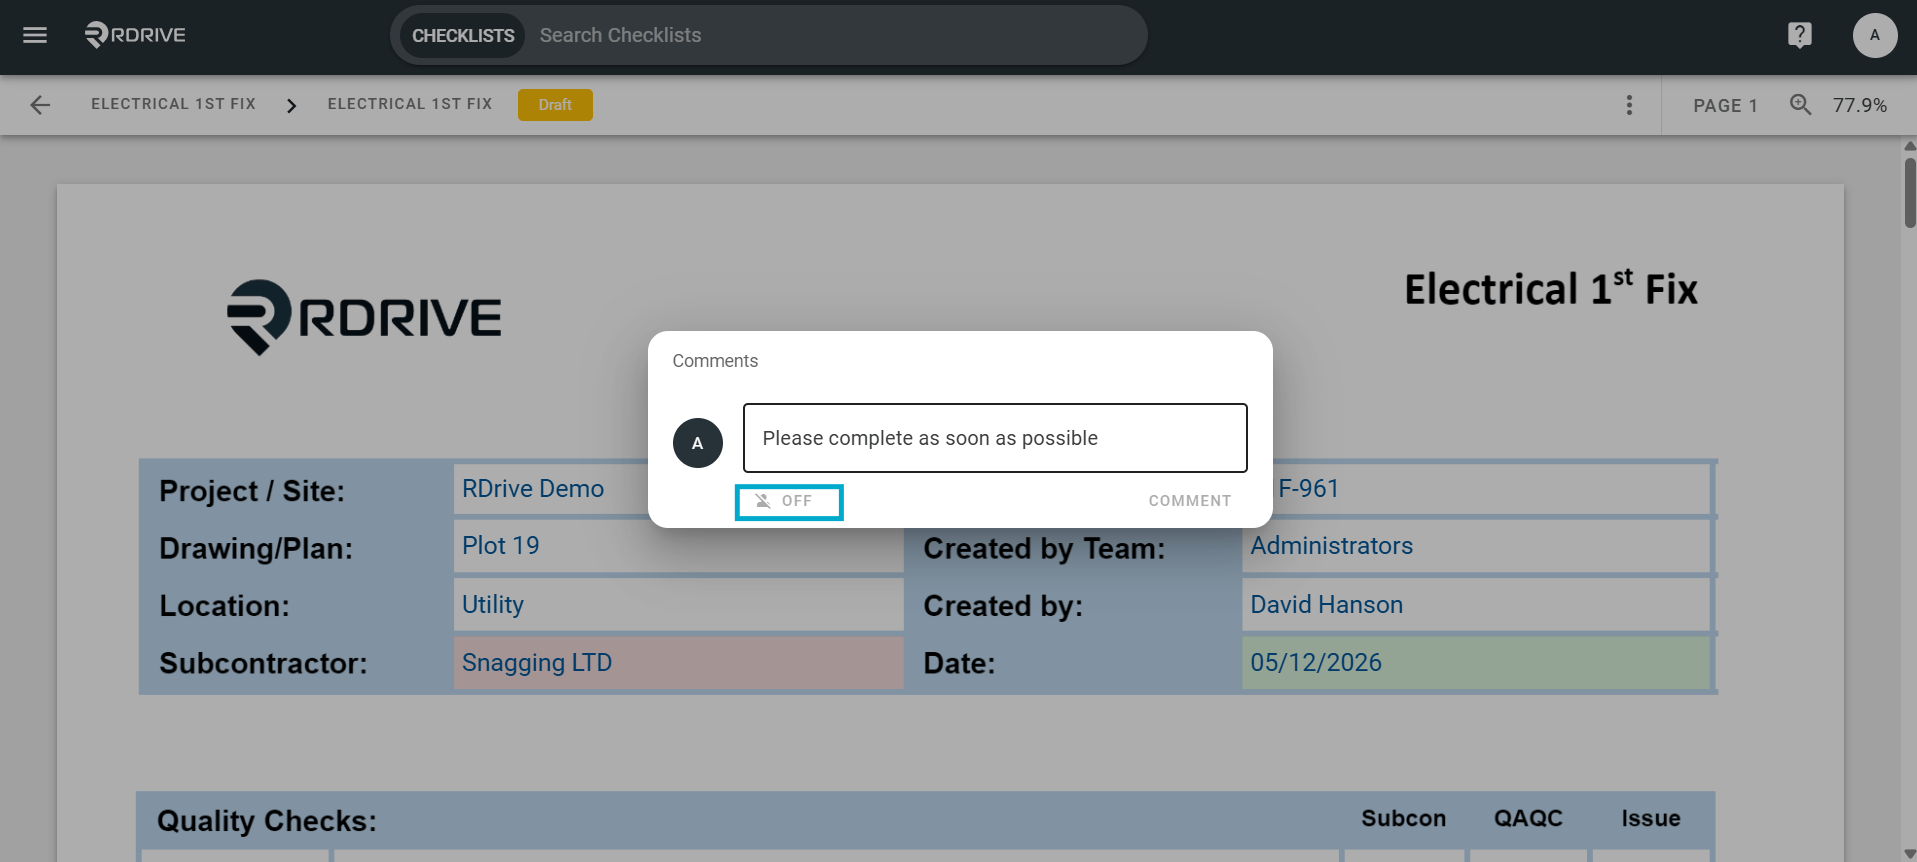1917x862 pixels.
Task: Click the vertical scrollbar thumb
Action: [1910, 192]
